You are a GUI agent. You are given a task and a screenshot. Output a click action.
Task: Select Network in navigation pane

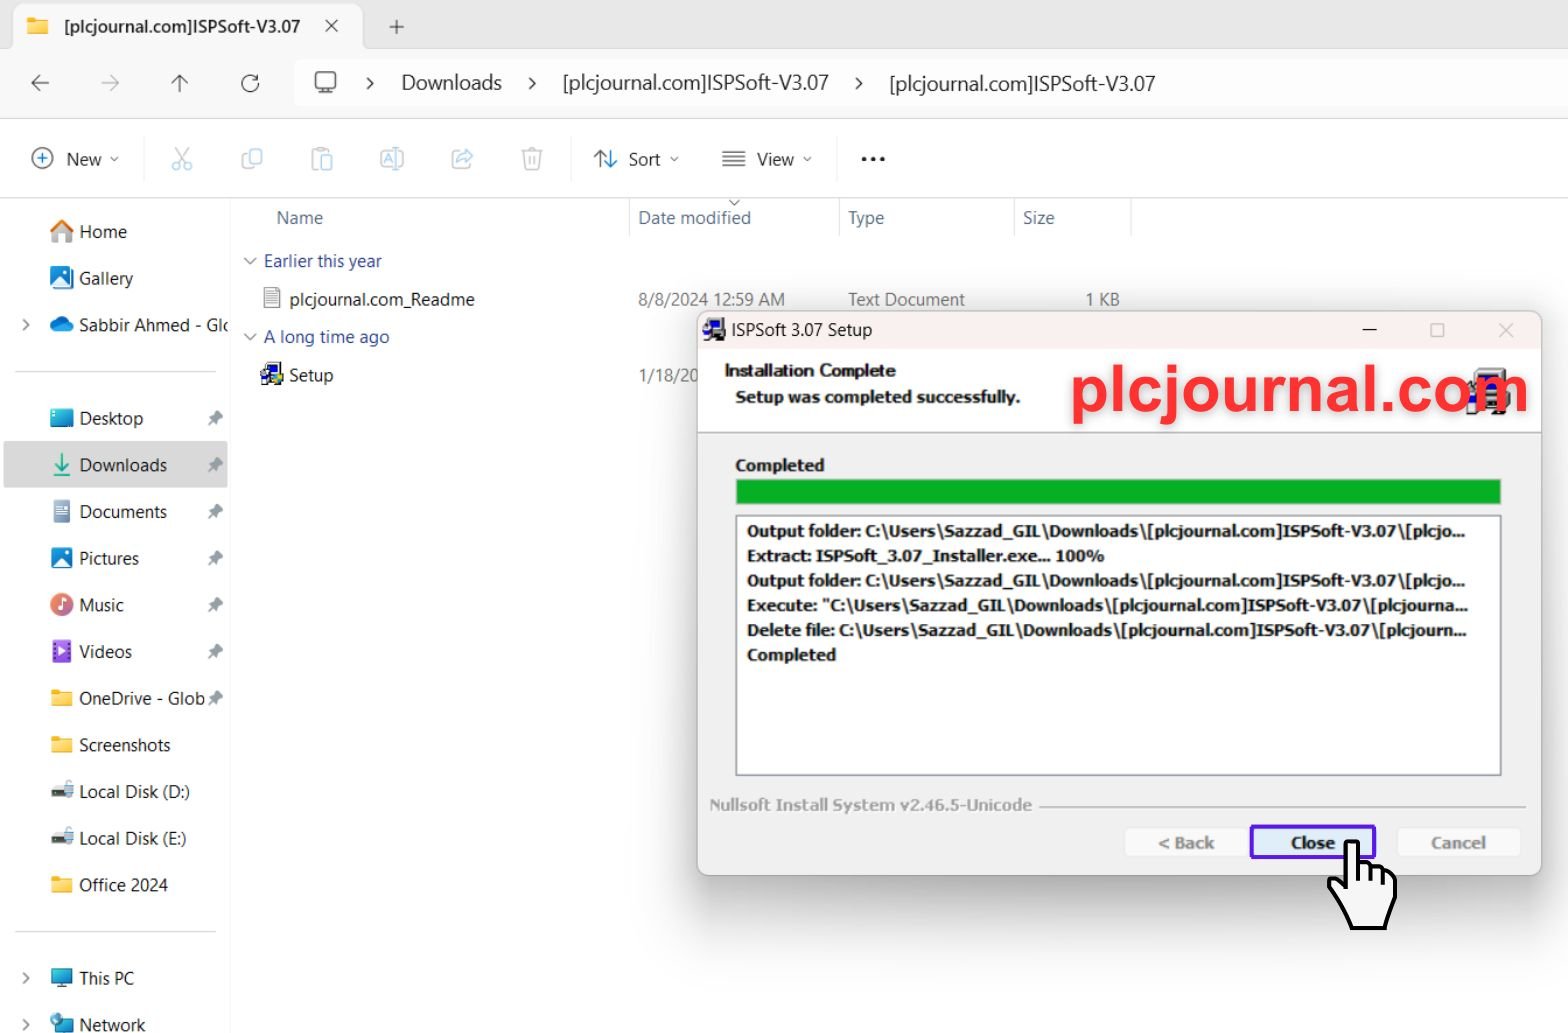97,1023
